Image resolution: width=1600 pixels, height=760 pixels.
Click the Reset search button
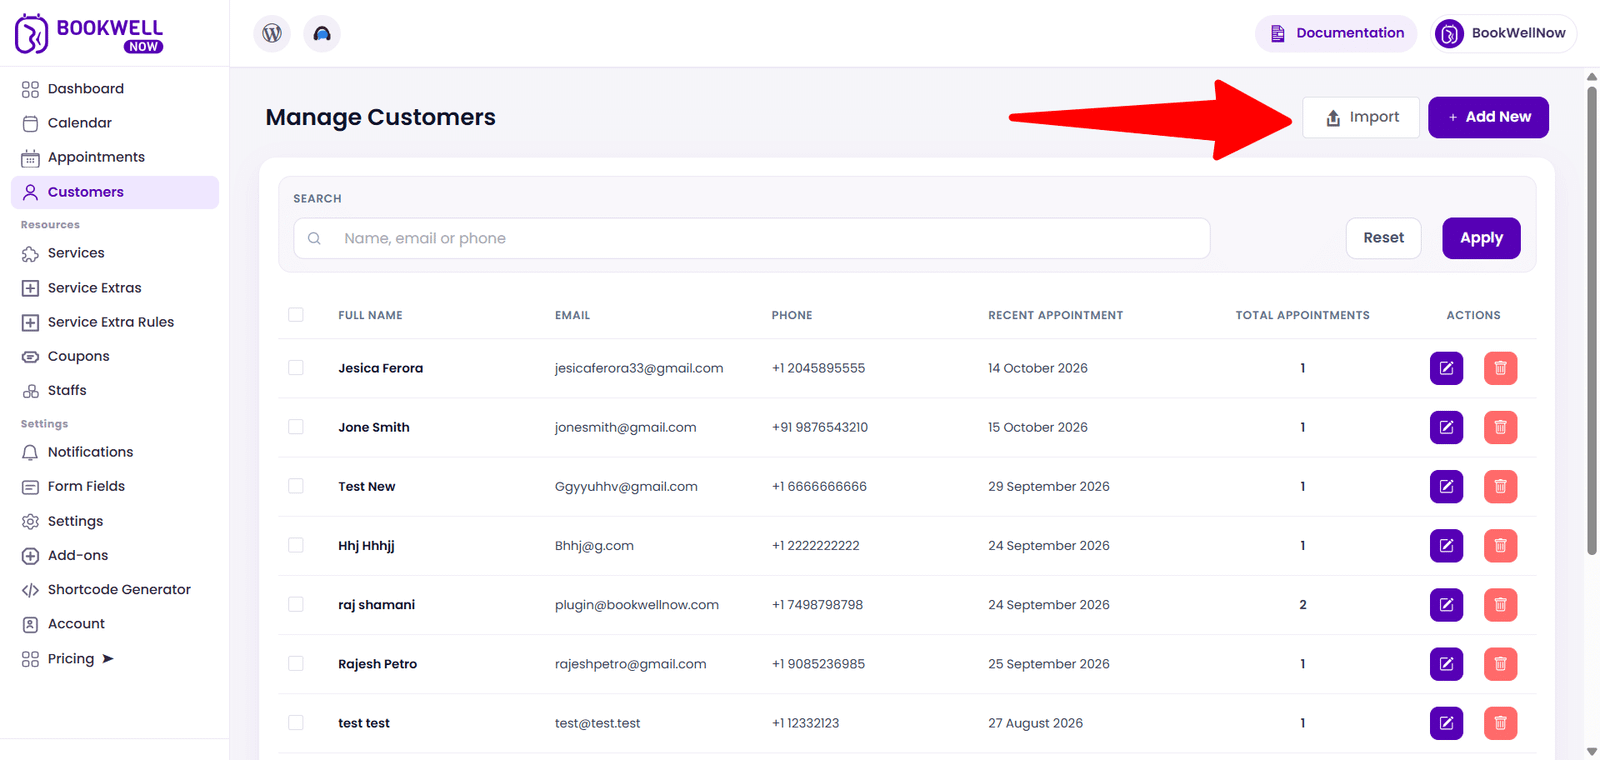(x=1383, y=238)
